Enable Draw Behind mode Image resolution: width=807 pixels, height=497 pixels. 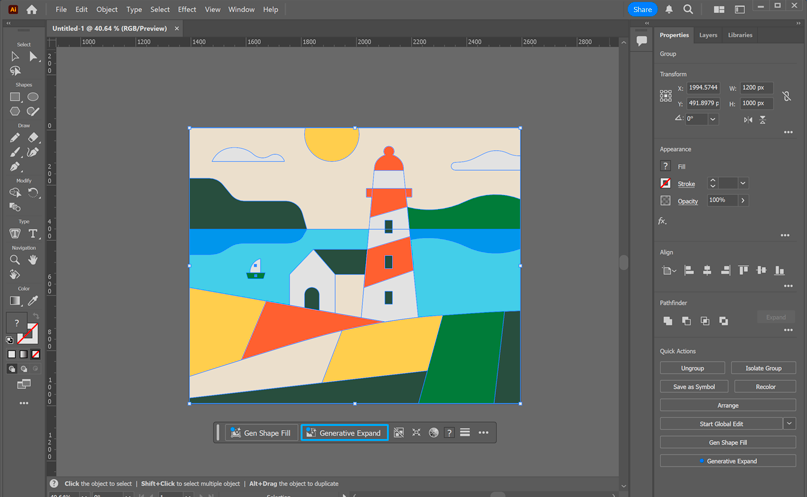click(24, 369)
